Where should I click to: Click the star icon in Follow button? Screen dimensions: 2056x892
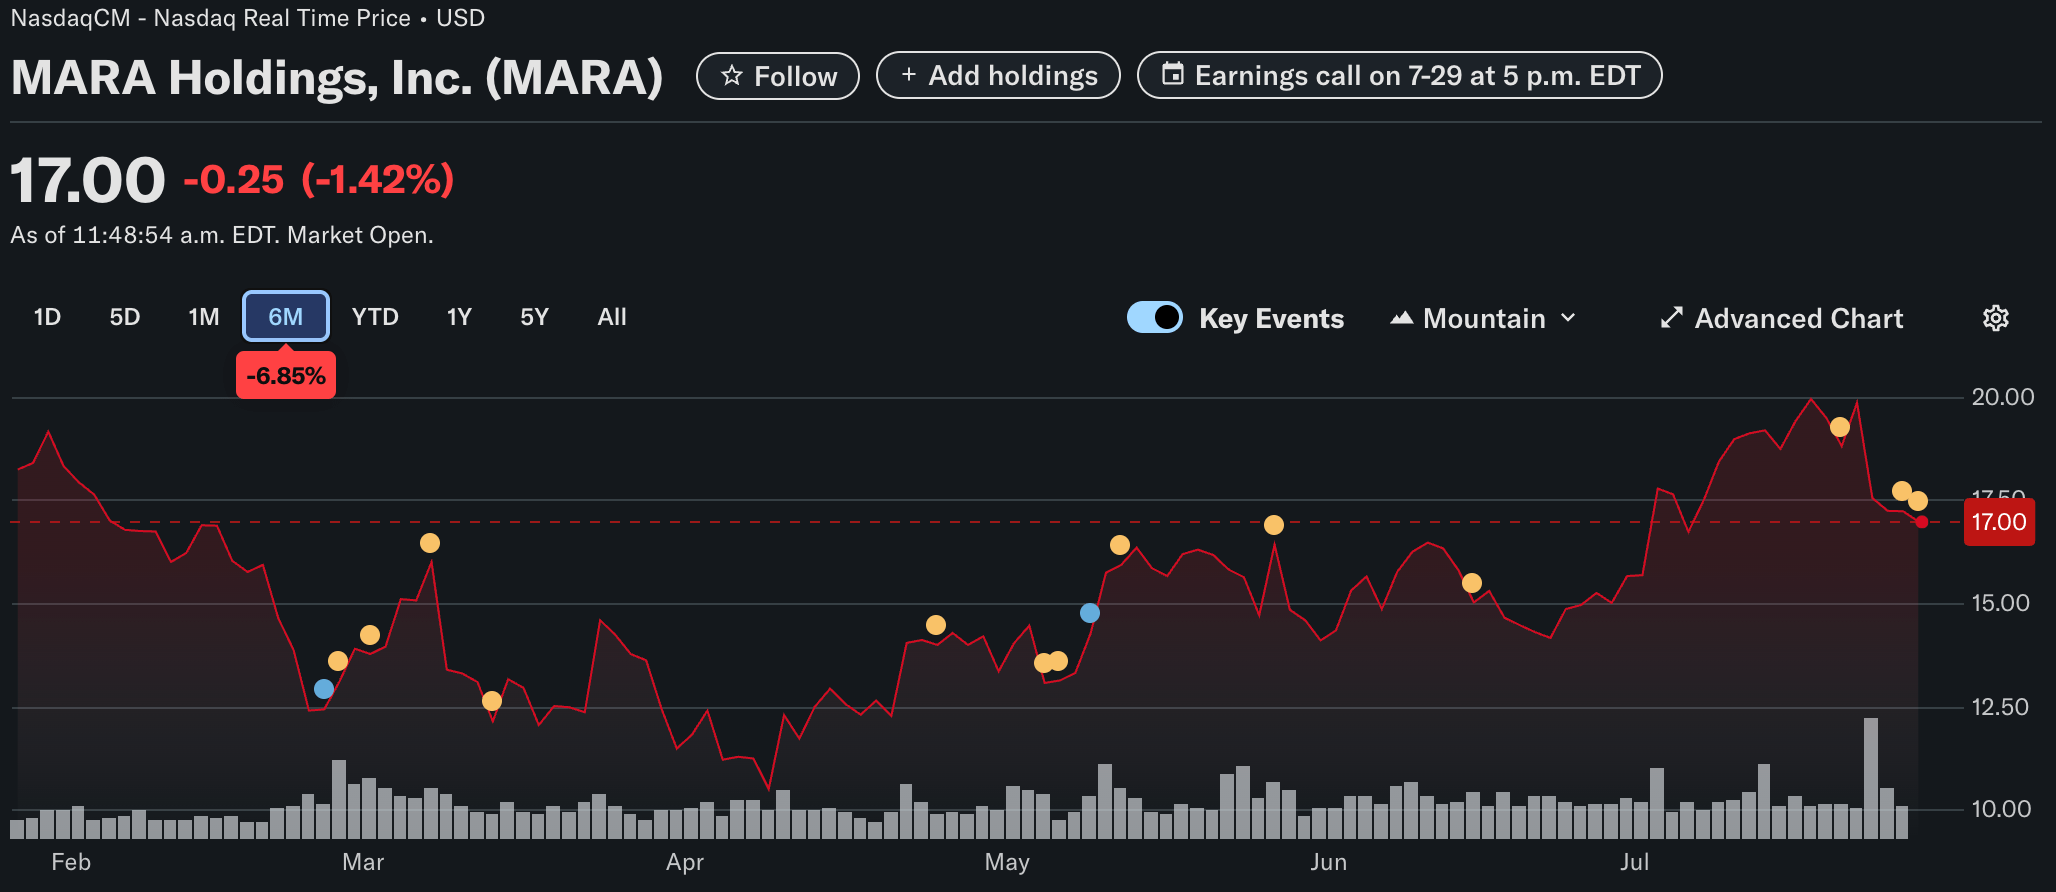(x=732, y=76)
